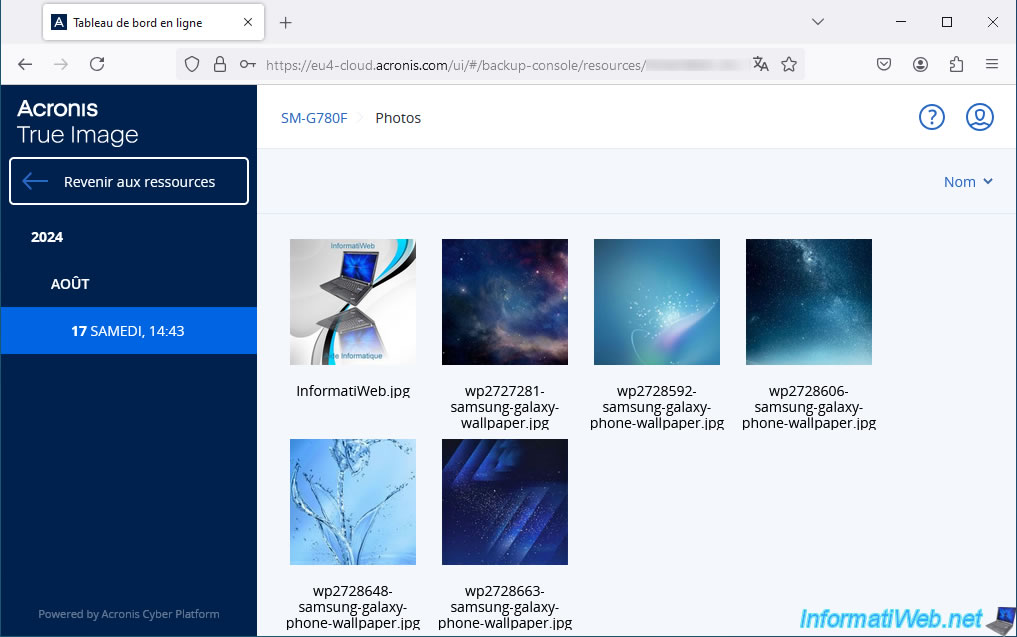List all tabs with chevron button
This screenshot has height=637, width=1017.
pyautogui.click(x=818, y=22)
